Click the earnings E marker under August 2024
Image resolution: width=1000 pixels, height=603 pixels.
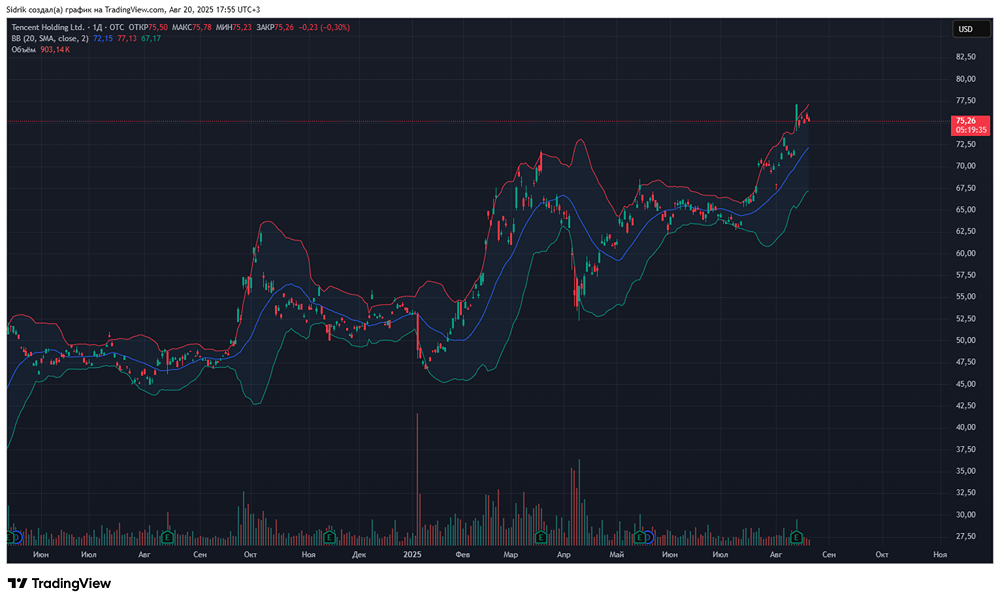167,537
